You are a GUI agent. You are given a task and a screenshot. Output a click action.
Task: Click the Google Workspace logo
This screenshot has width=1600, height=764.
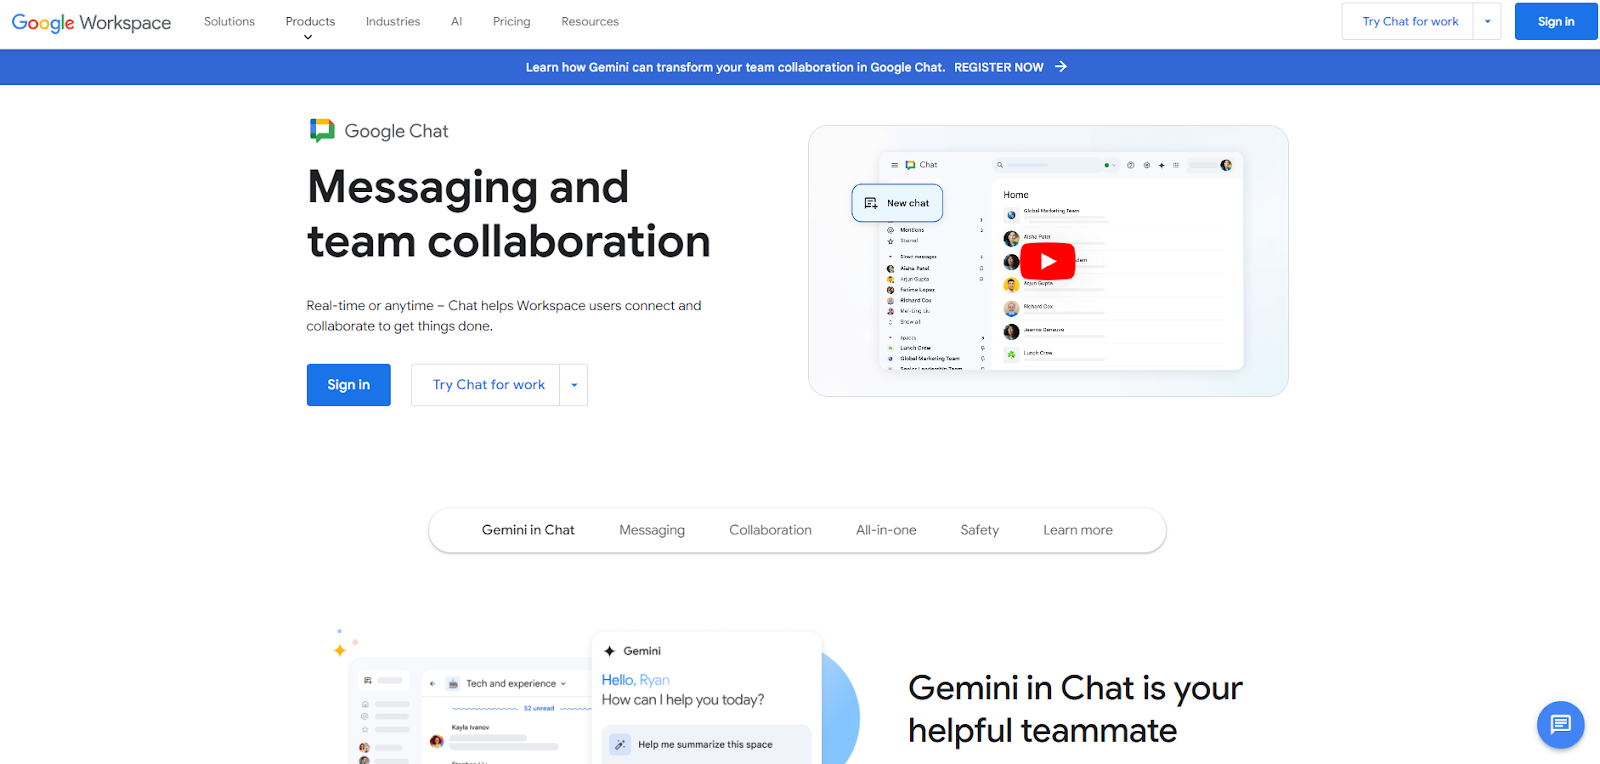91,22
